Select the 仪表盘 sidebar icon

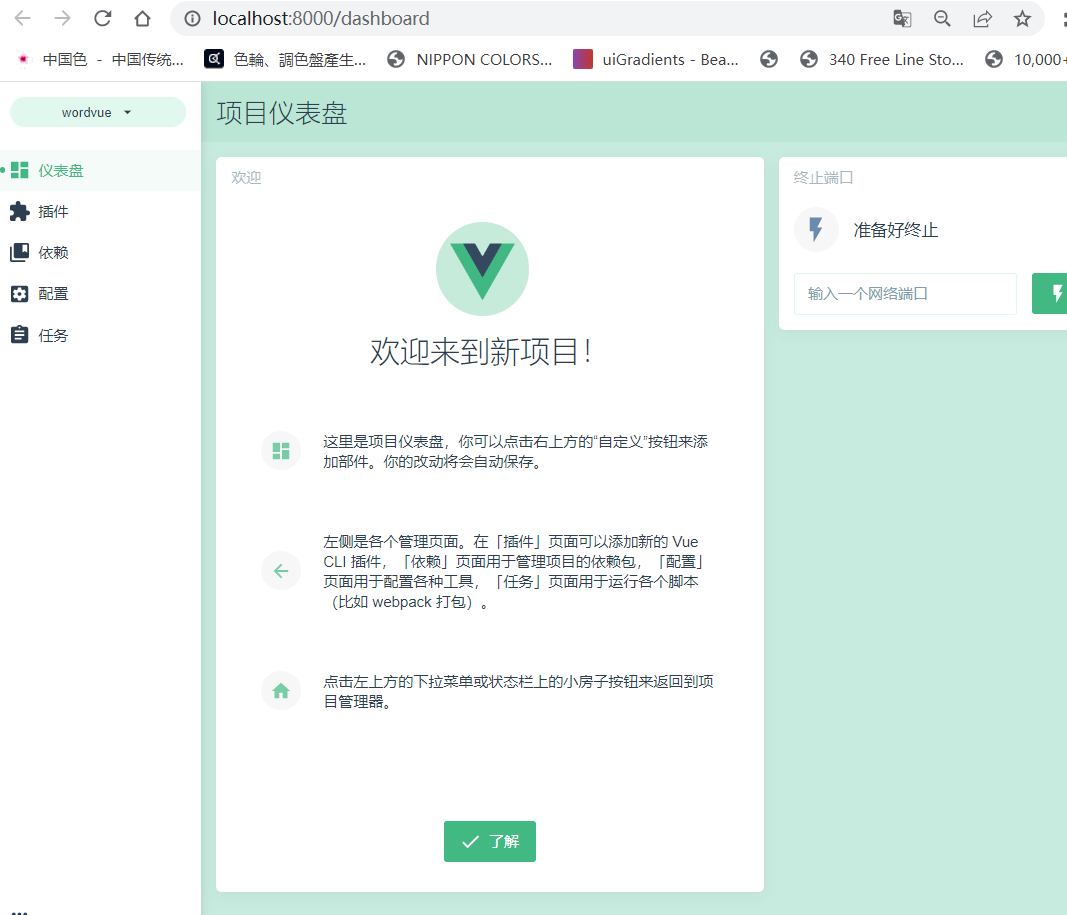pos(52,170)
